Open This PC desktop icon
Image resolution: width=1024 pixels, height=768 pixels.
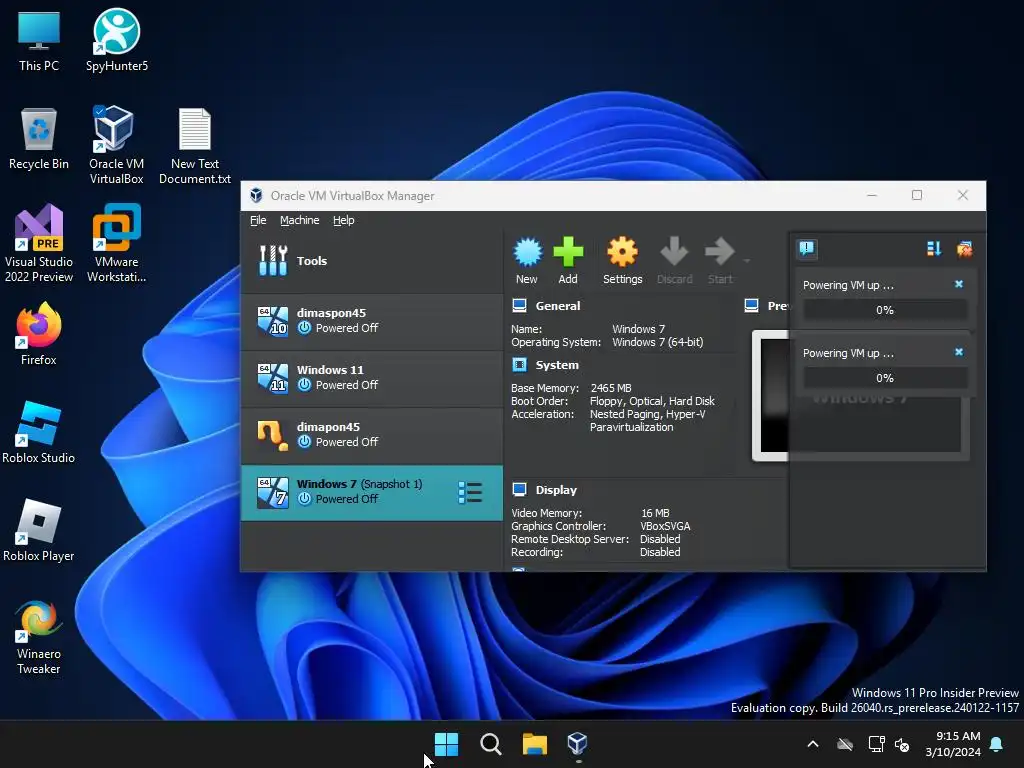click(39, 41)
